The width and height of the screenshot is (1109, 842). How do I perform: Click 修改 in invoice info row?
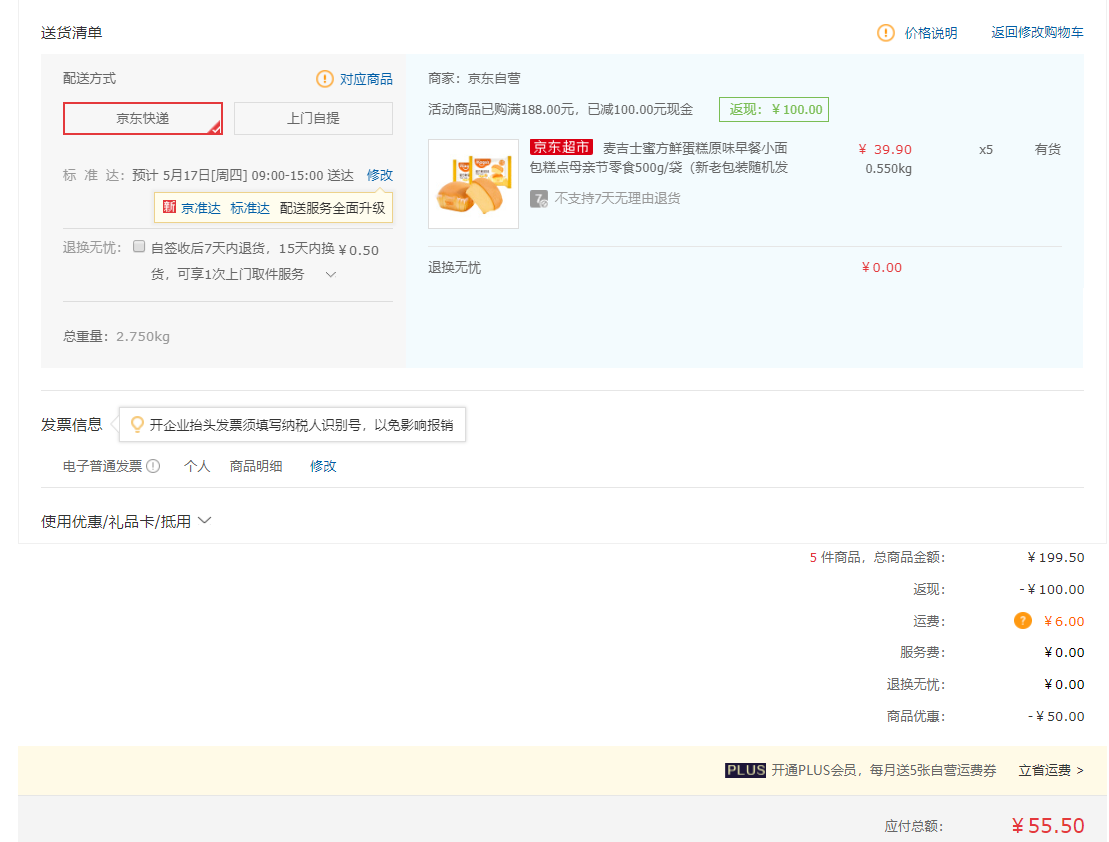point(323,466)
